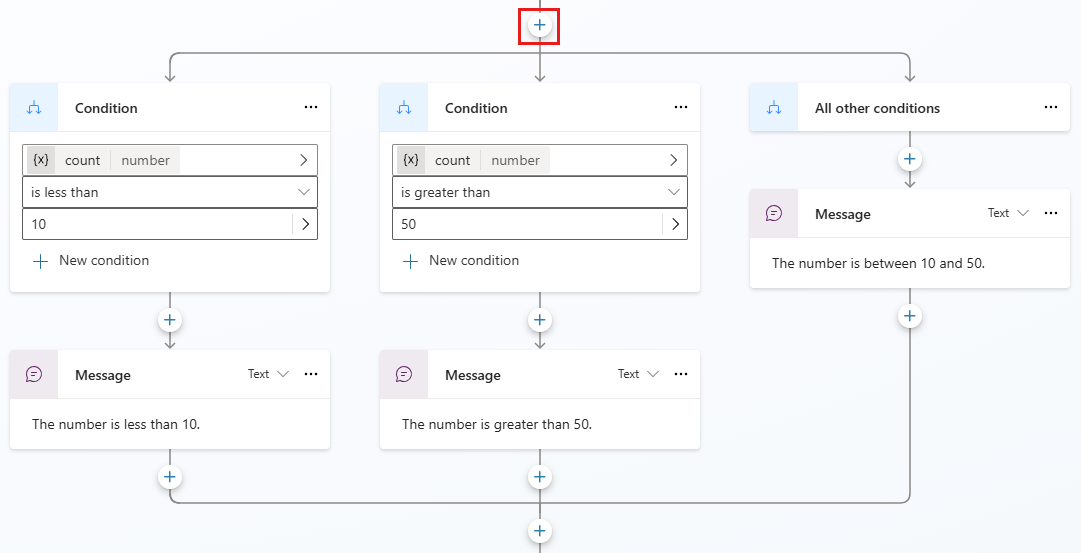Open the 'is less than' operator dropdown
Image resolution: width=1081 pixels, height=553 pixels.
[170, 192]
